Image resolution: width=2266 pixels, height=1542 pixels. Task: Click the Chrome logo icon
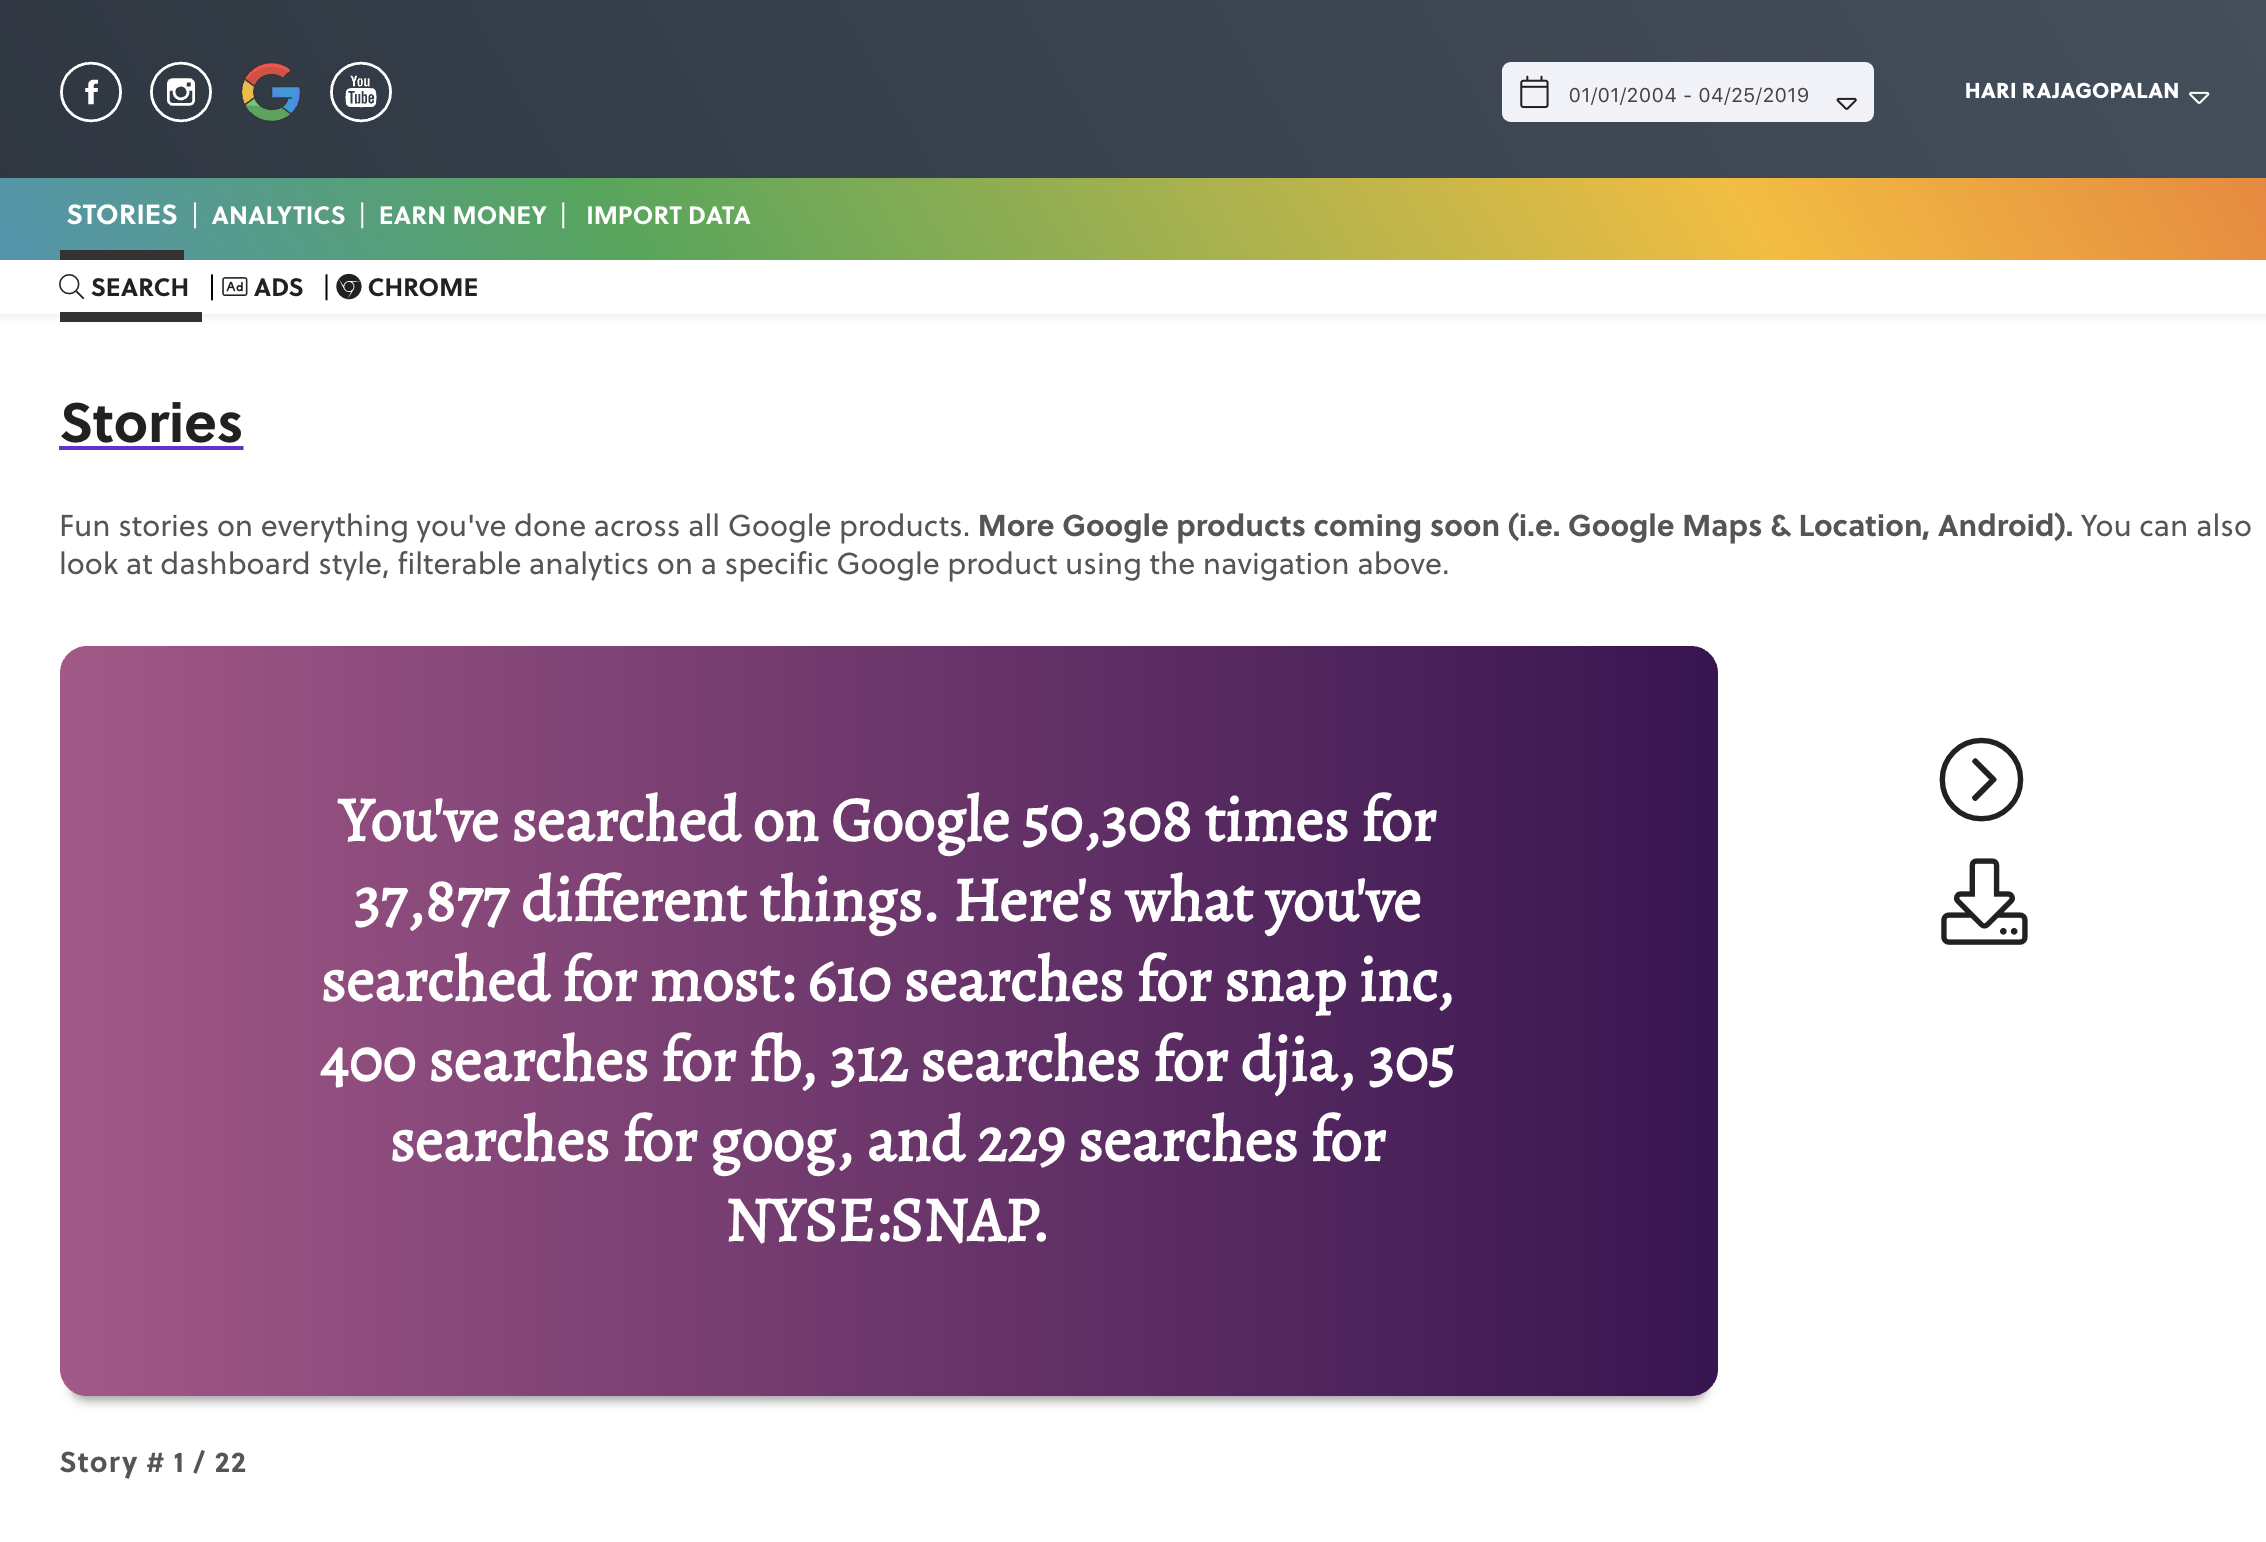tap(349, 287)
